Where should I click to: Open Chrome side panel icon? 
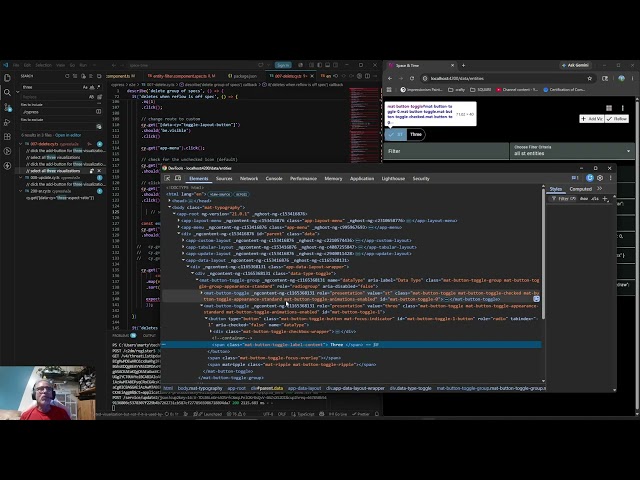click(x=605, y=78)
